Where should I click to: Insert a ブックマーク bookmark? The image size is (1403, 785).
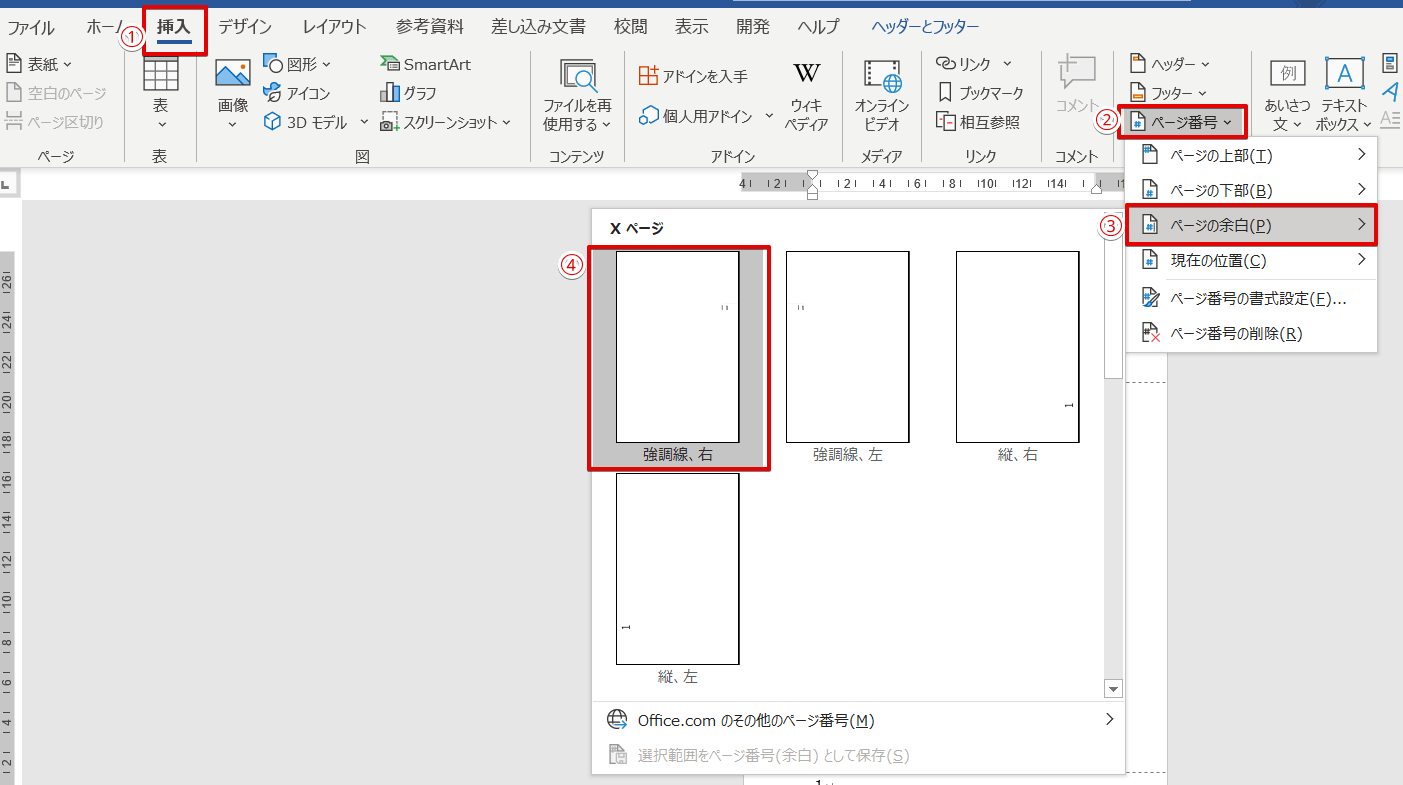[x=980, y=93]
